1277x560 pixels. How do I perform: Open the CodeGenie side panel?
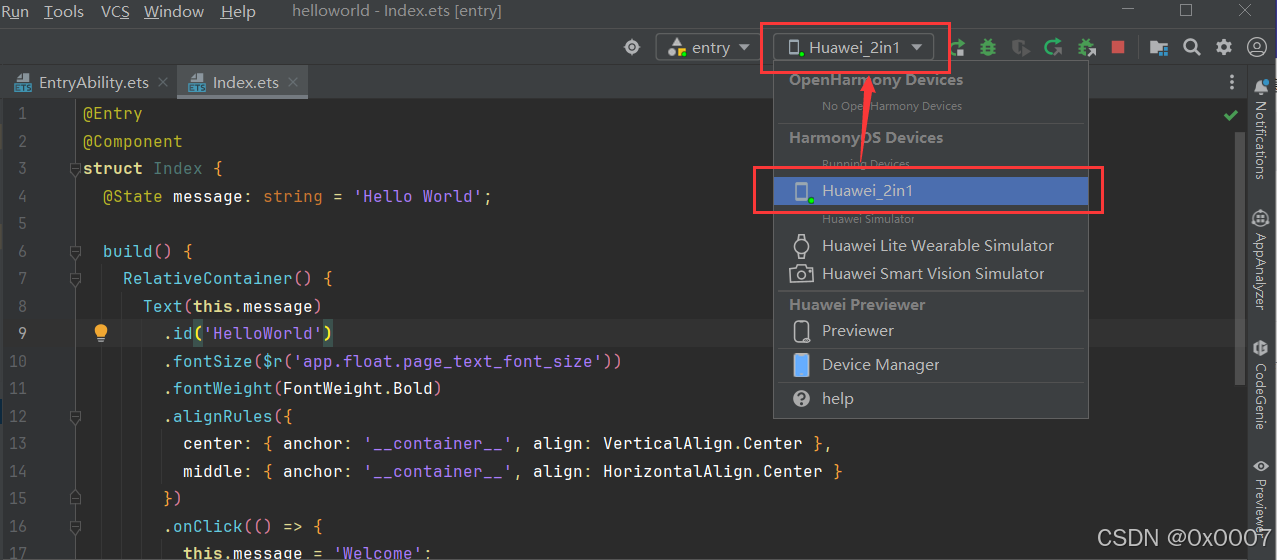coord(1261,385)
